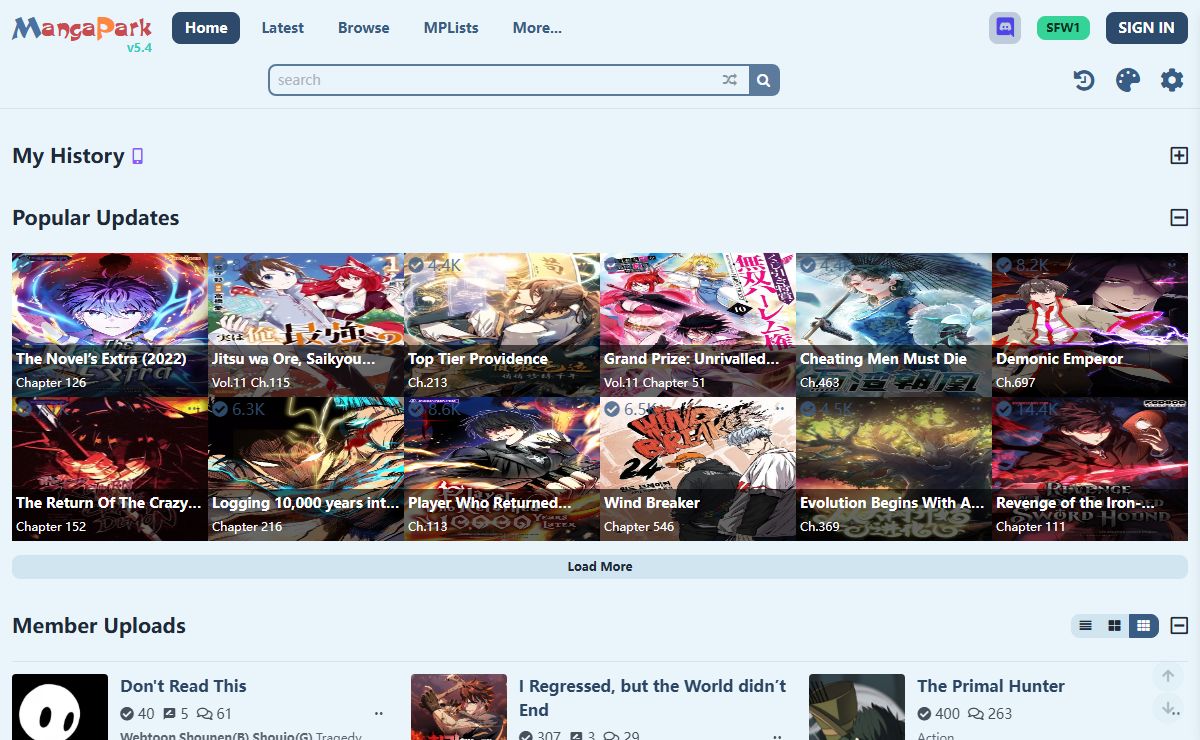
Task: Select the Home tab
Action: click(206, 28)
